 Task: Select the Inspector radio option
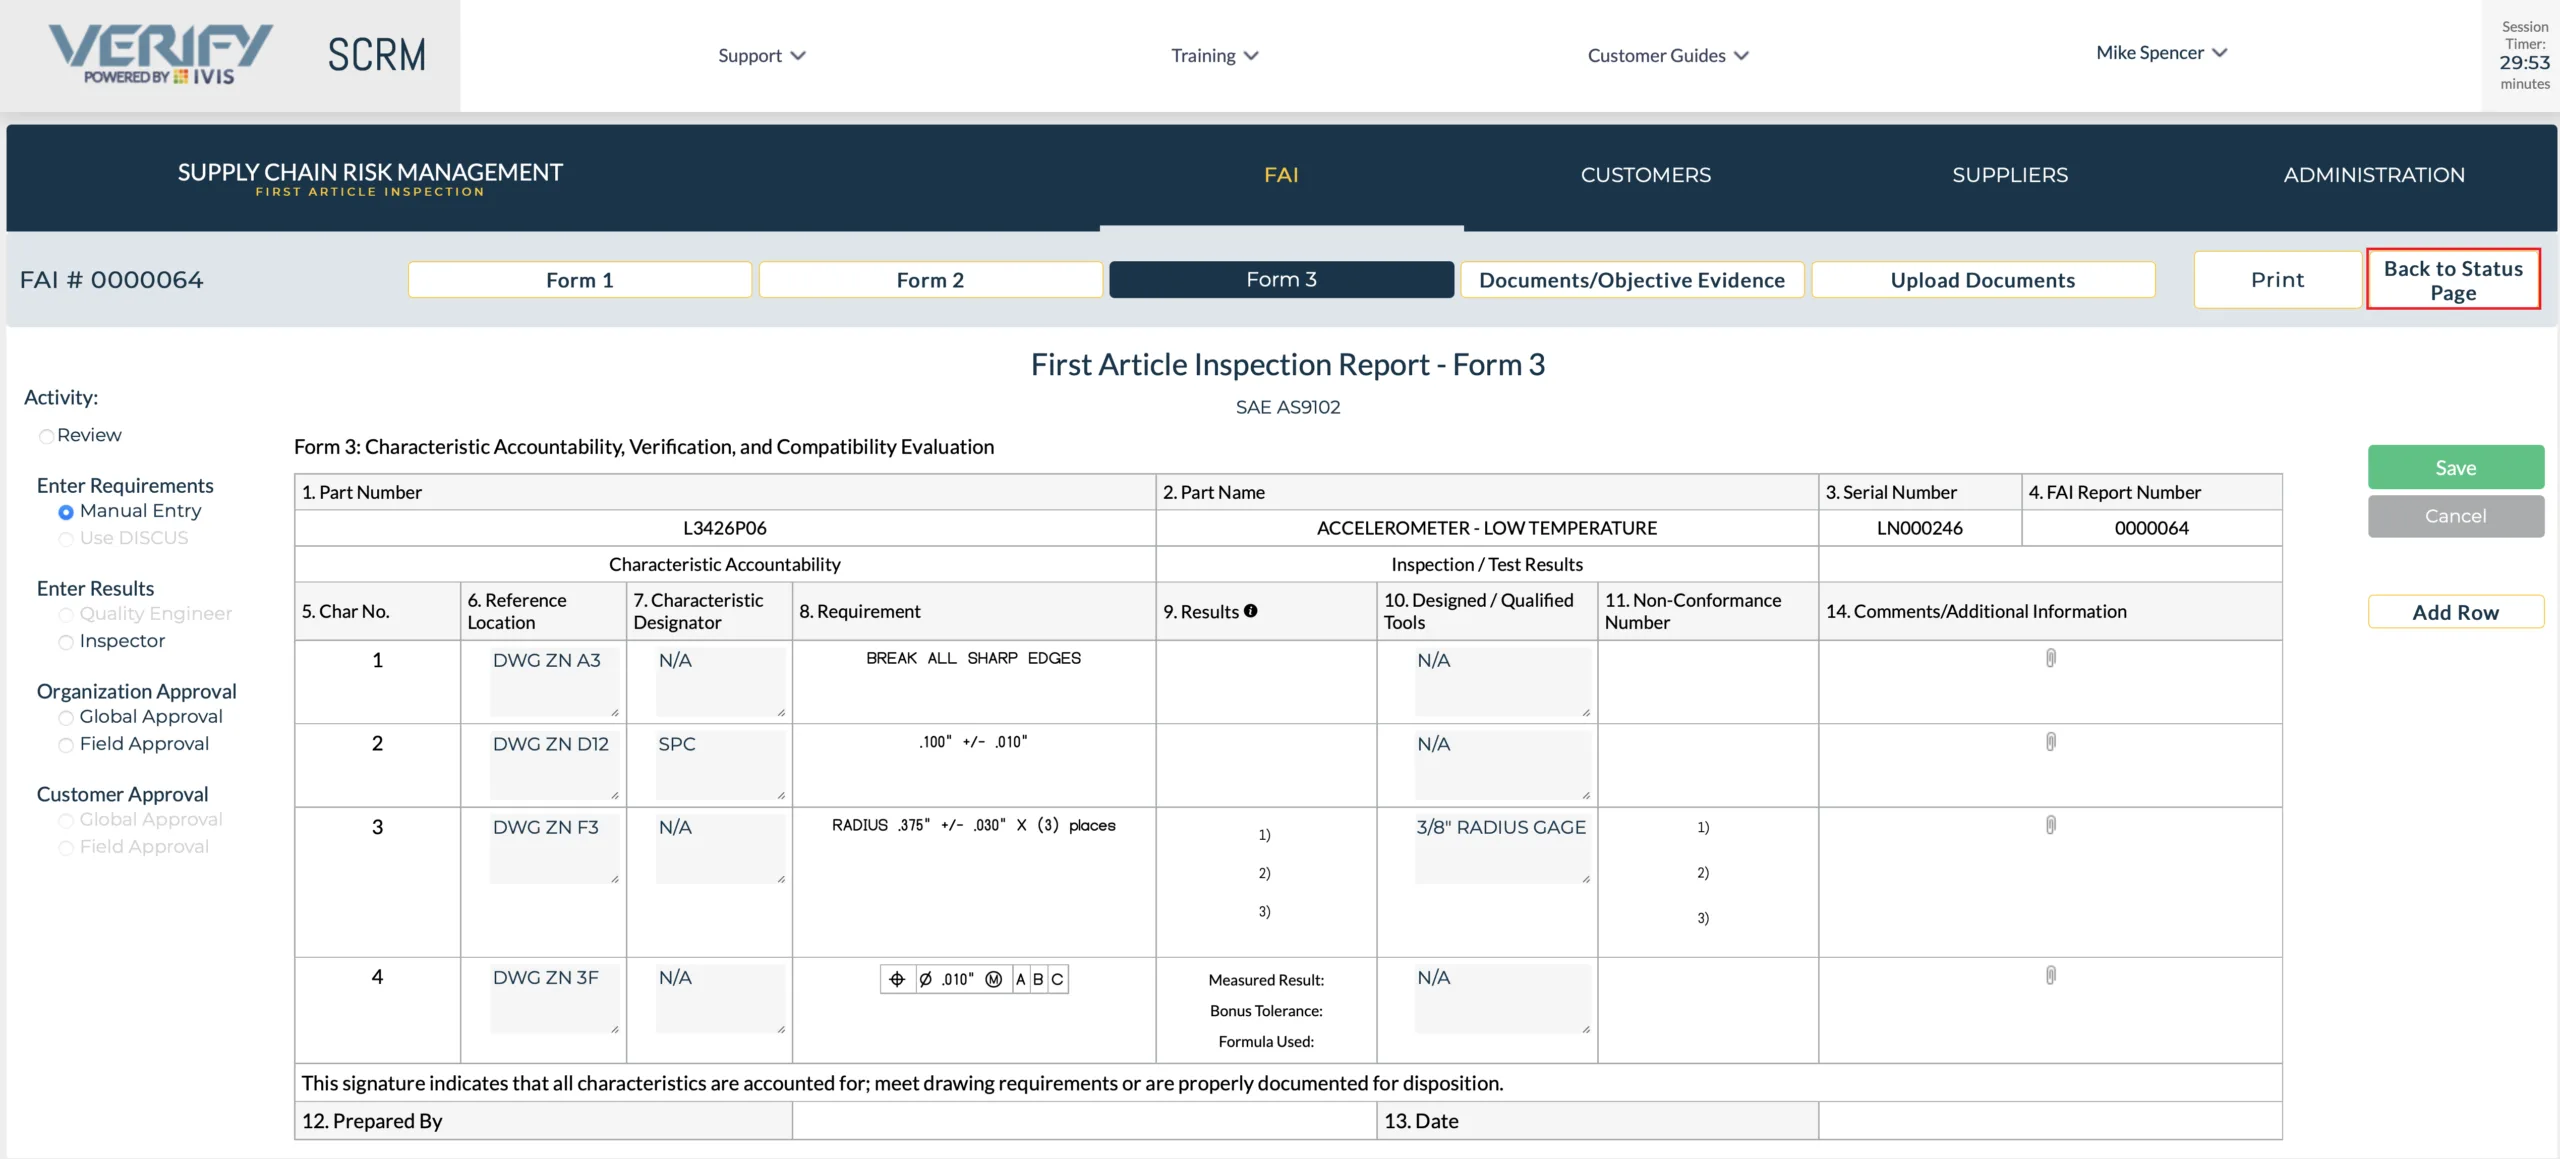pos(66,642)
